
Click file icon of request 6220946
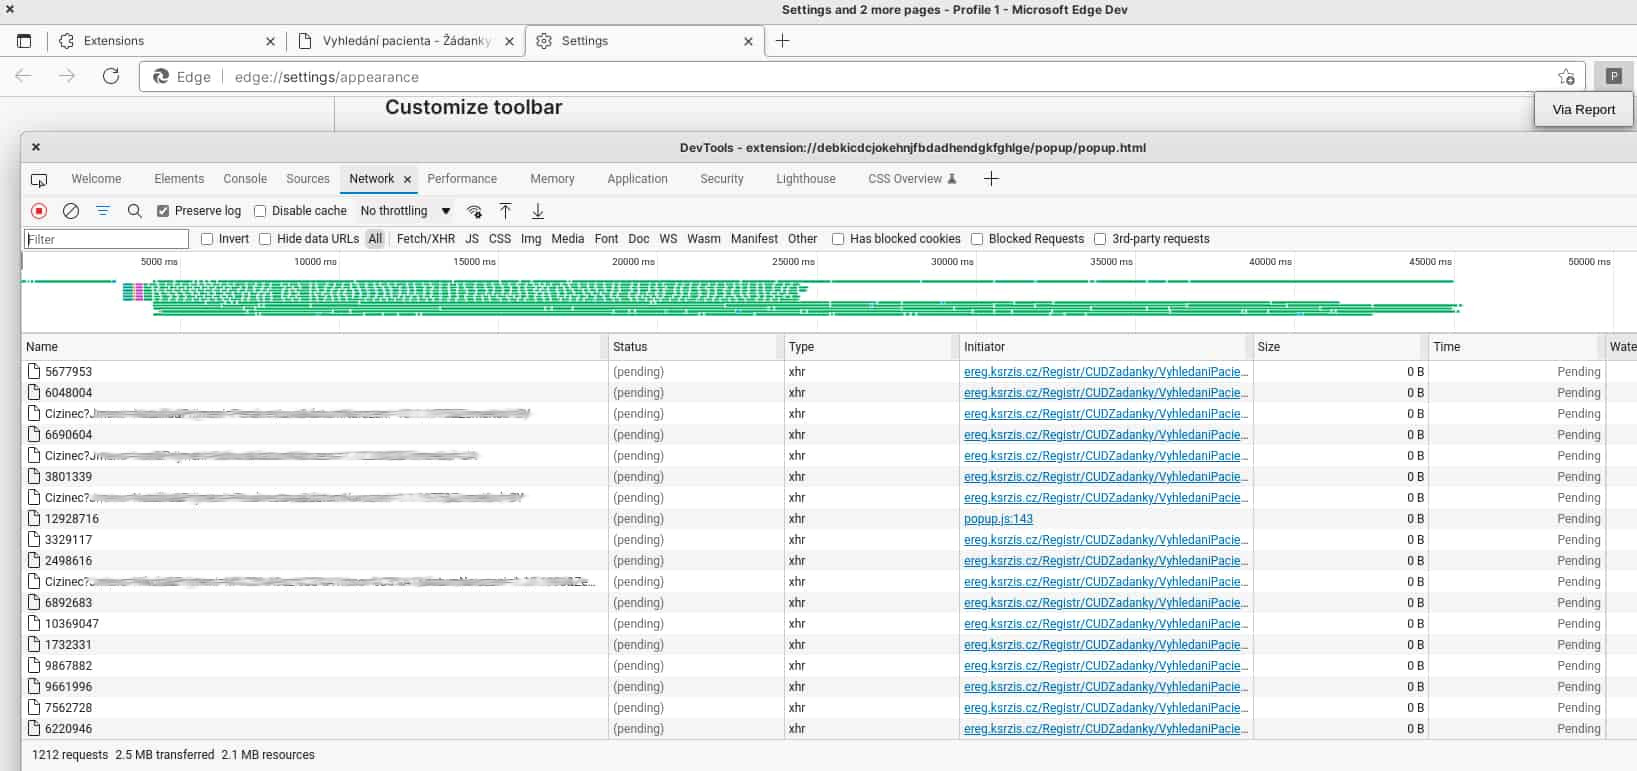(x=34, y=728)
